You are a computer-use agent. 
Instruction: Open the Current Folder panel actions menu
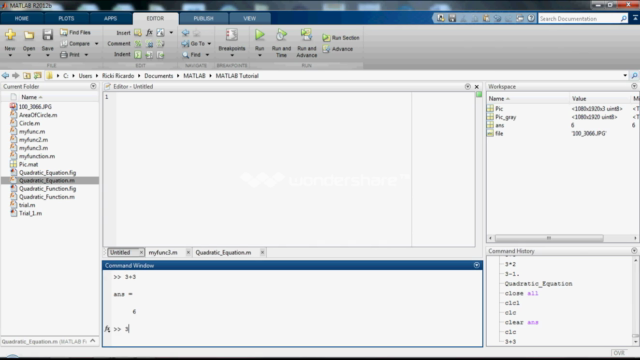coord(93,86)
